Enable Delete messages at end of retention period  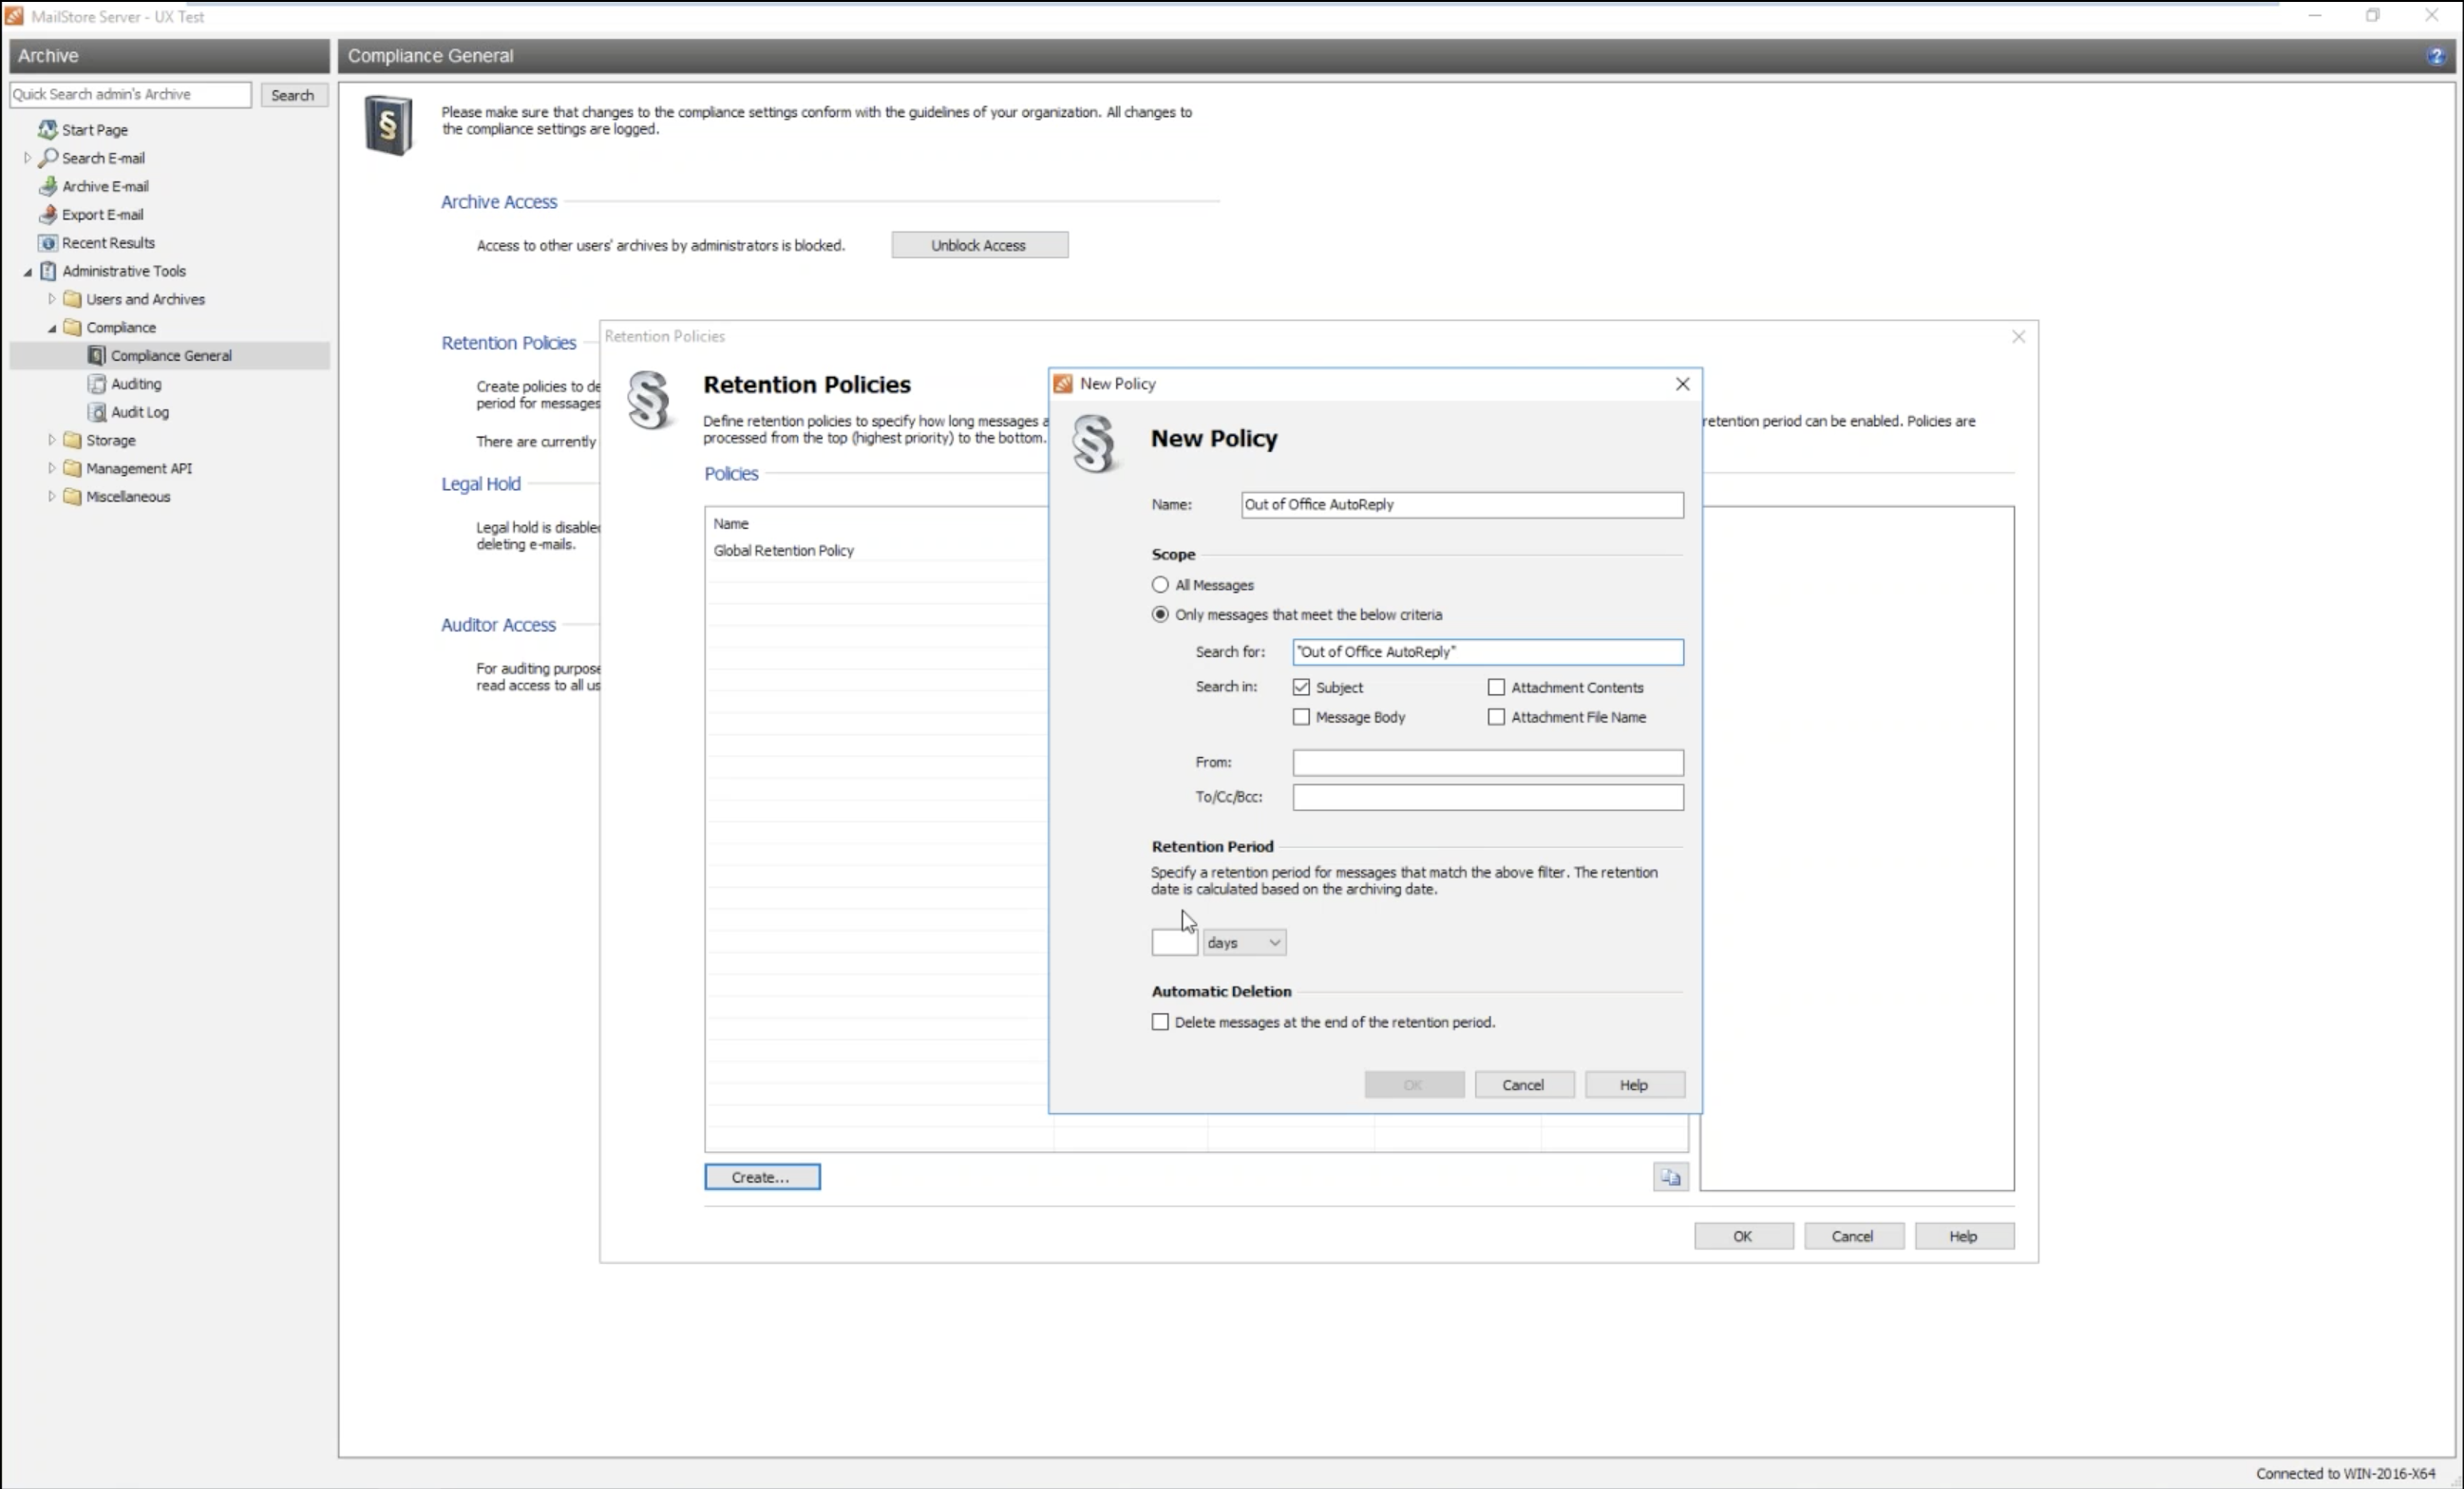click(x=1160, y=1022)
